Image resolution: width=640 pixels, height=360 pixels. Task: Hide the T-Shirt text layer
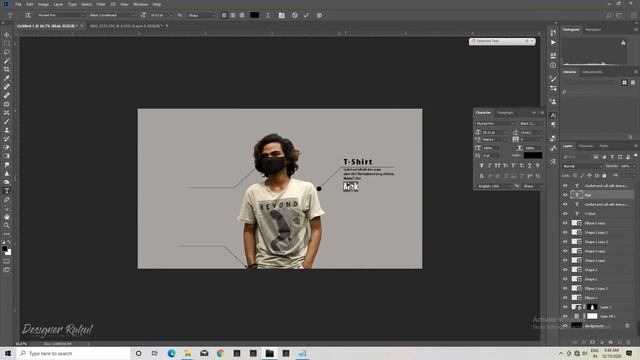pyautogui.click(x=565, y=213)
